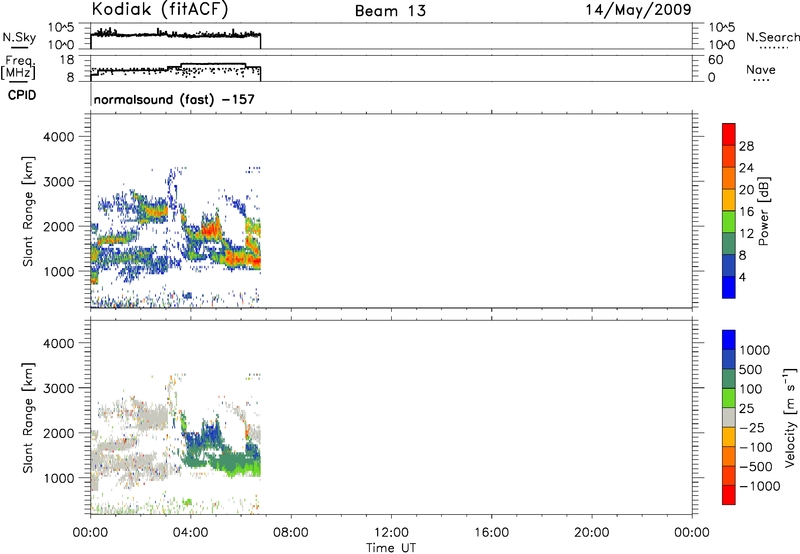800x554 pixels.
Task: Click the "04:00" time tick label
Action: click(x=191, y=533)
